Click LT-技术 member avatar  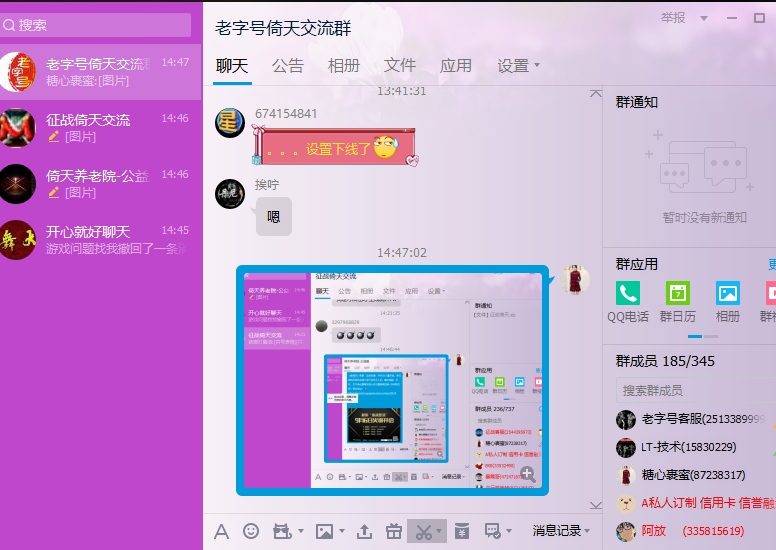(626, 448)
